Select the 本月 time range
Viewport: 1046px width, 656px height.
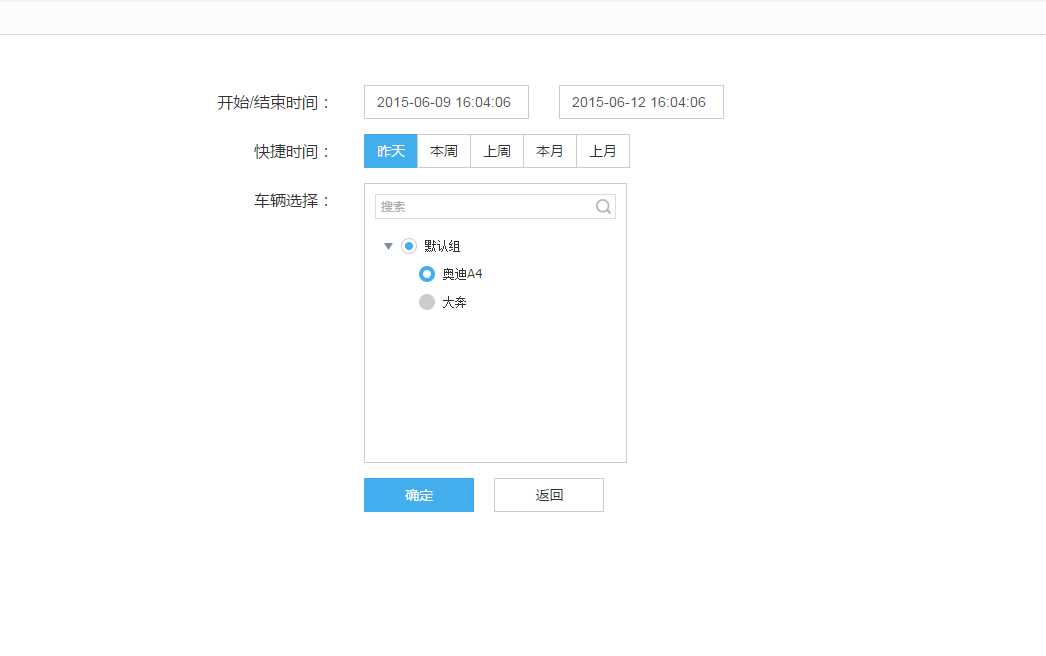click(549, 150)
